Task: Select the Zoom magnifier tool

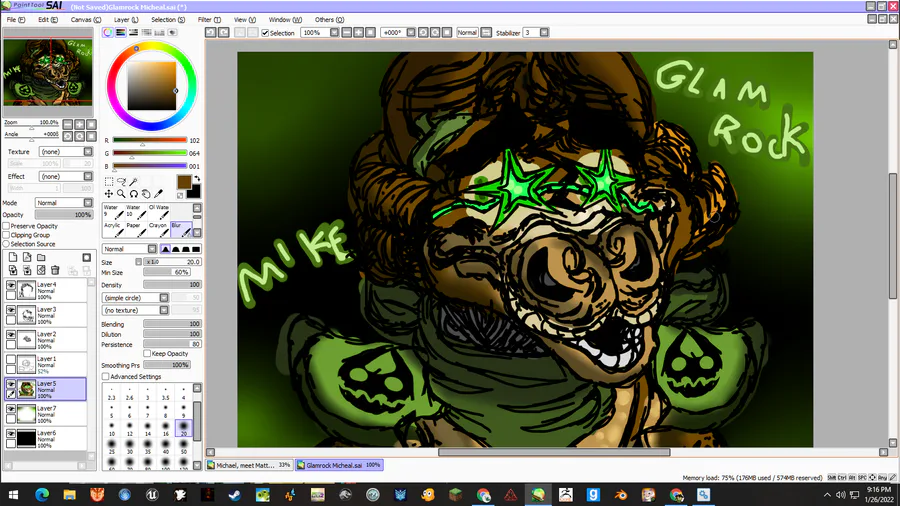Action: click(x=121, y=194)
